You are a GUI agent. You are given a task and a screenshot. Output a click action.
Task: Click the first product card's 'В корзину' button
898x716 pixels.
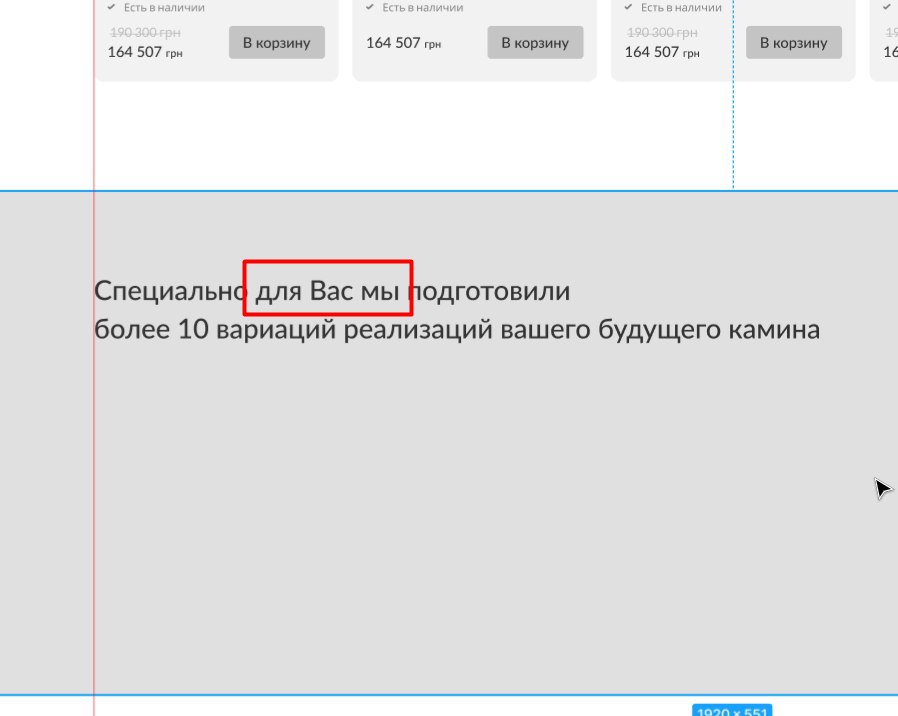pos(277,42)
